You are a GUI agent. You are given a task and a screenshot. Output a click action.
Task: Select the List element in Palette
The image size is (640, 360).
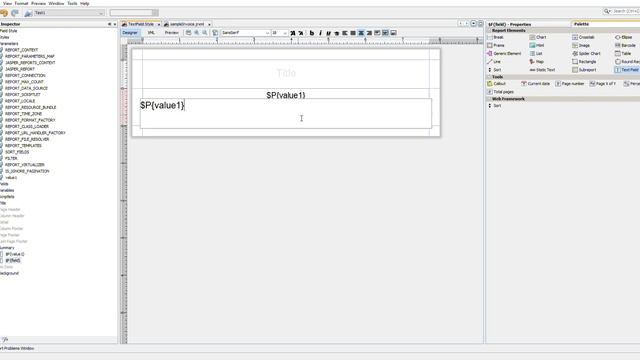point(536,53)
